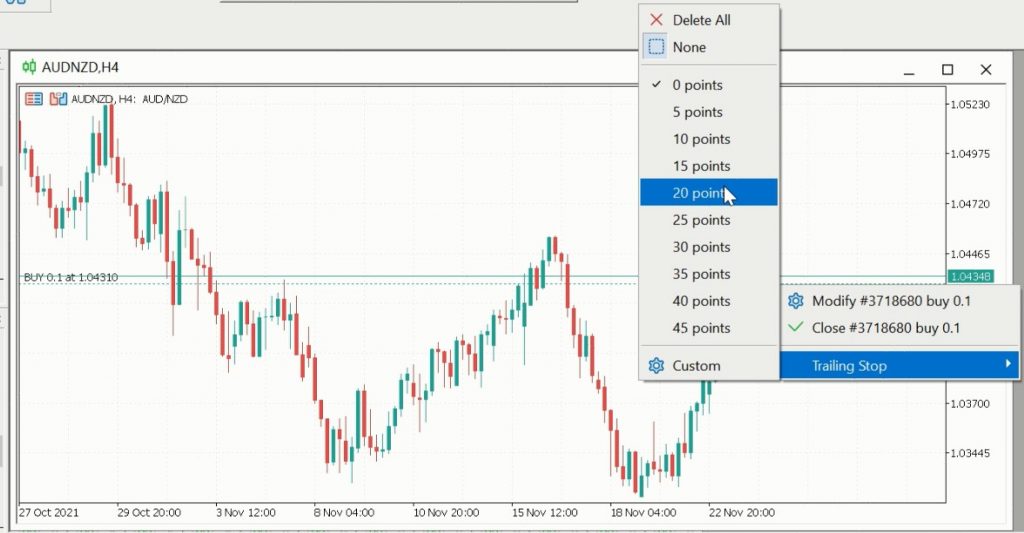Set trailing stop to 40 points
The width and height of the screenshot is (1024, 533).
(x=709, y=301)
